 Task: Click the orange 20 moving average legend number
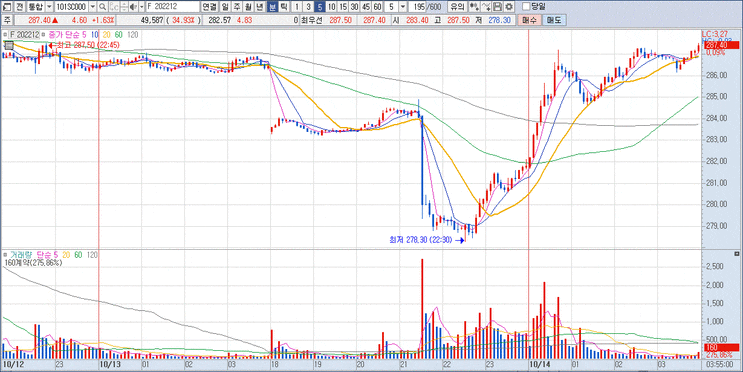pyautogui.click(x=106, y=35)
